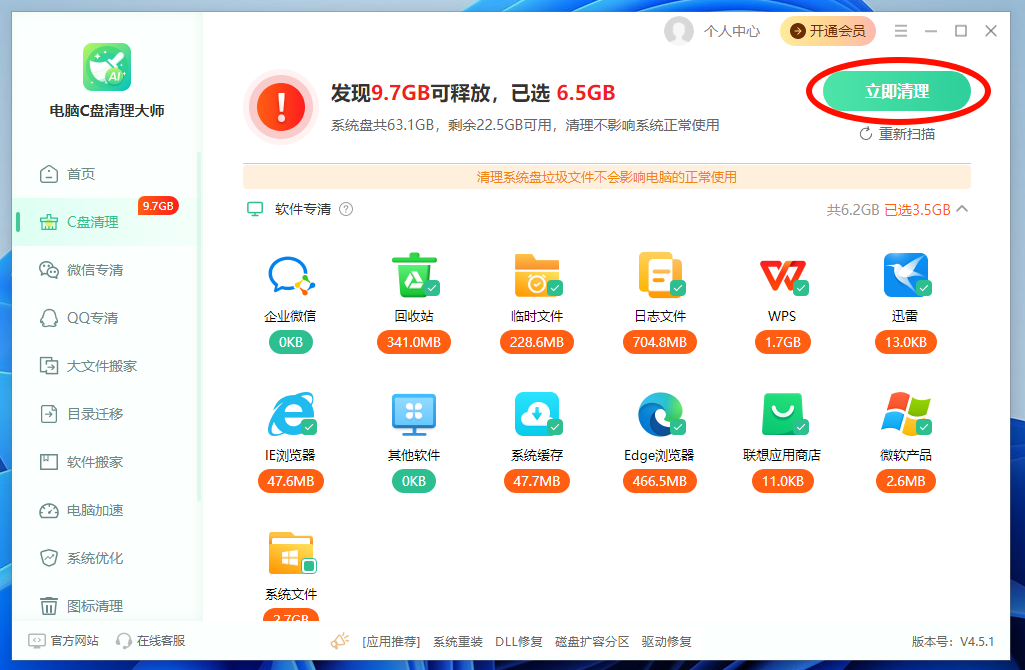Open 个人中心 link

tap(732, 31)
